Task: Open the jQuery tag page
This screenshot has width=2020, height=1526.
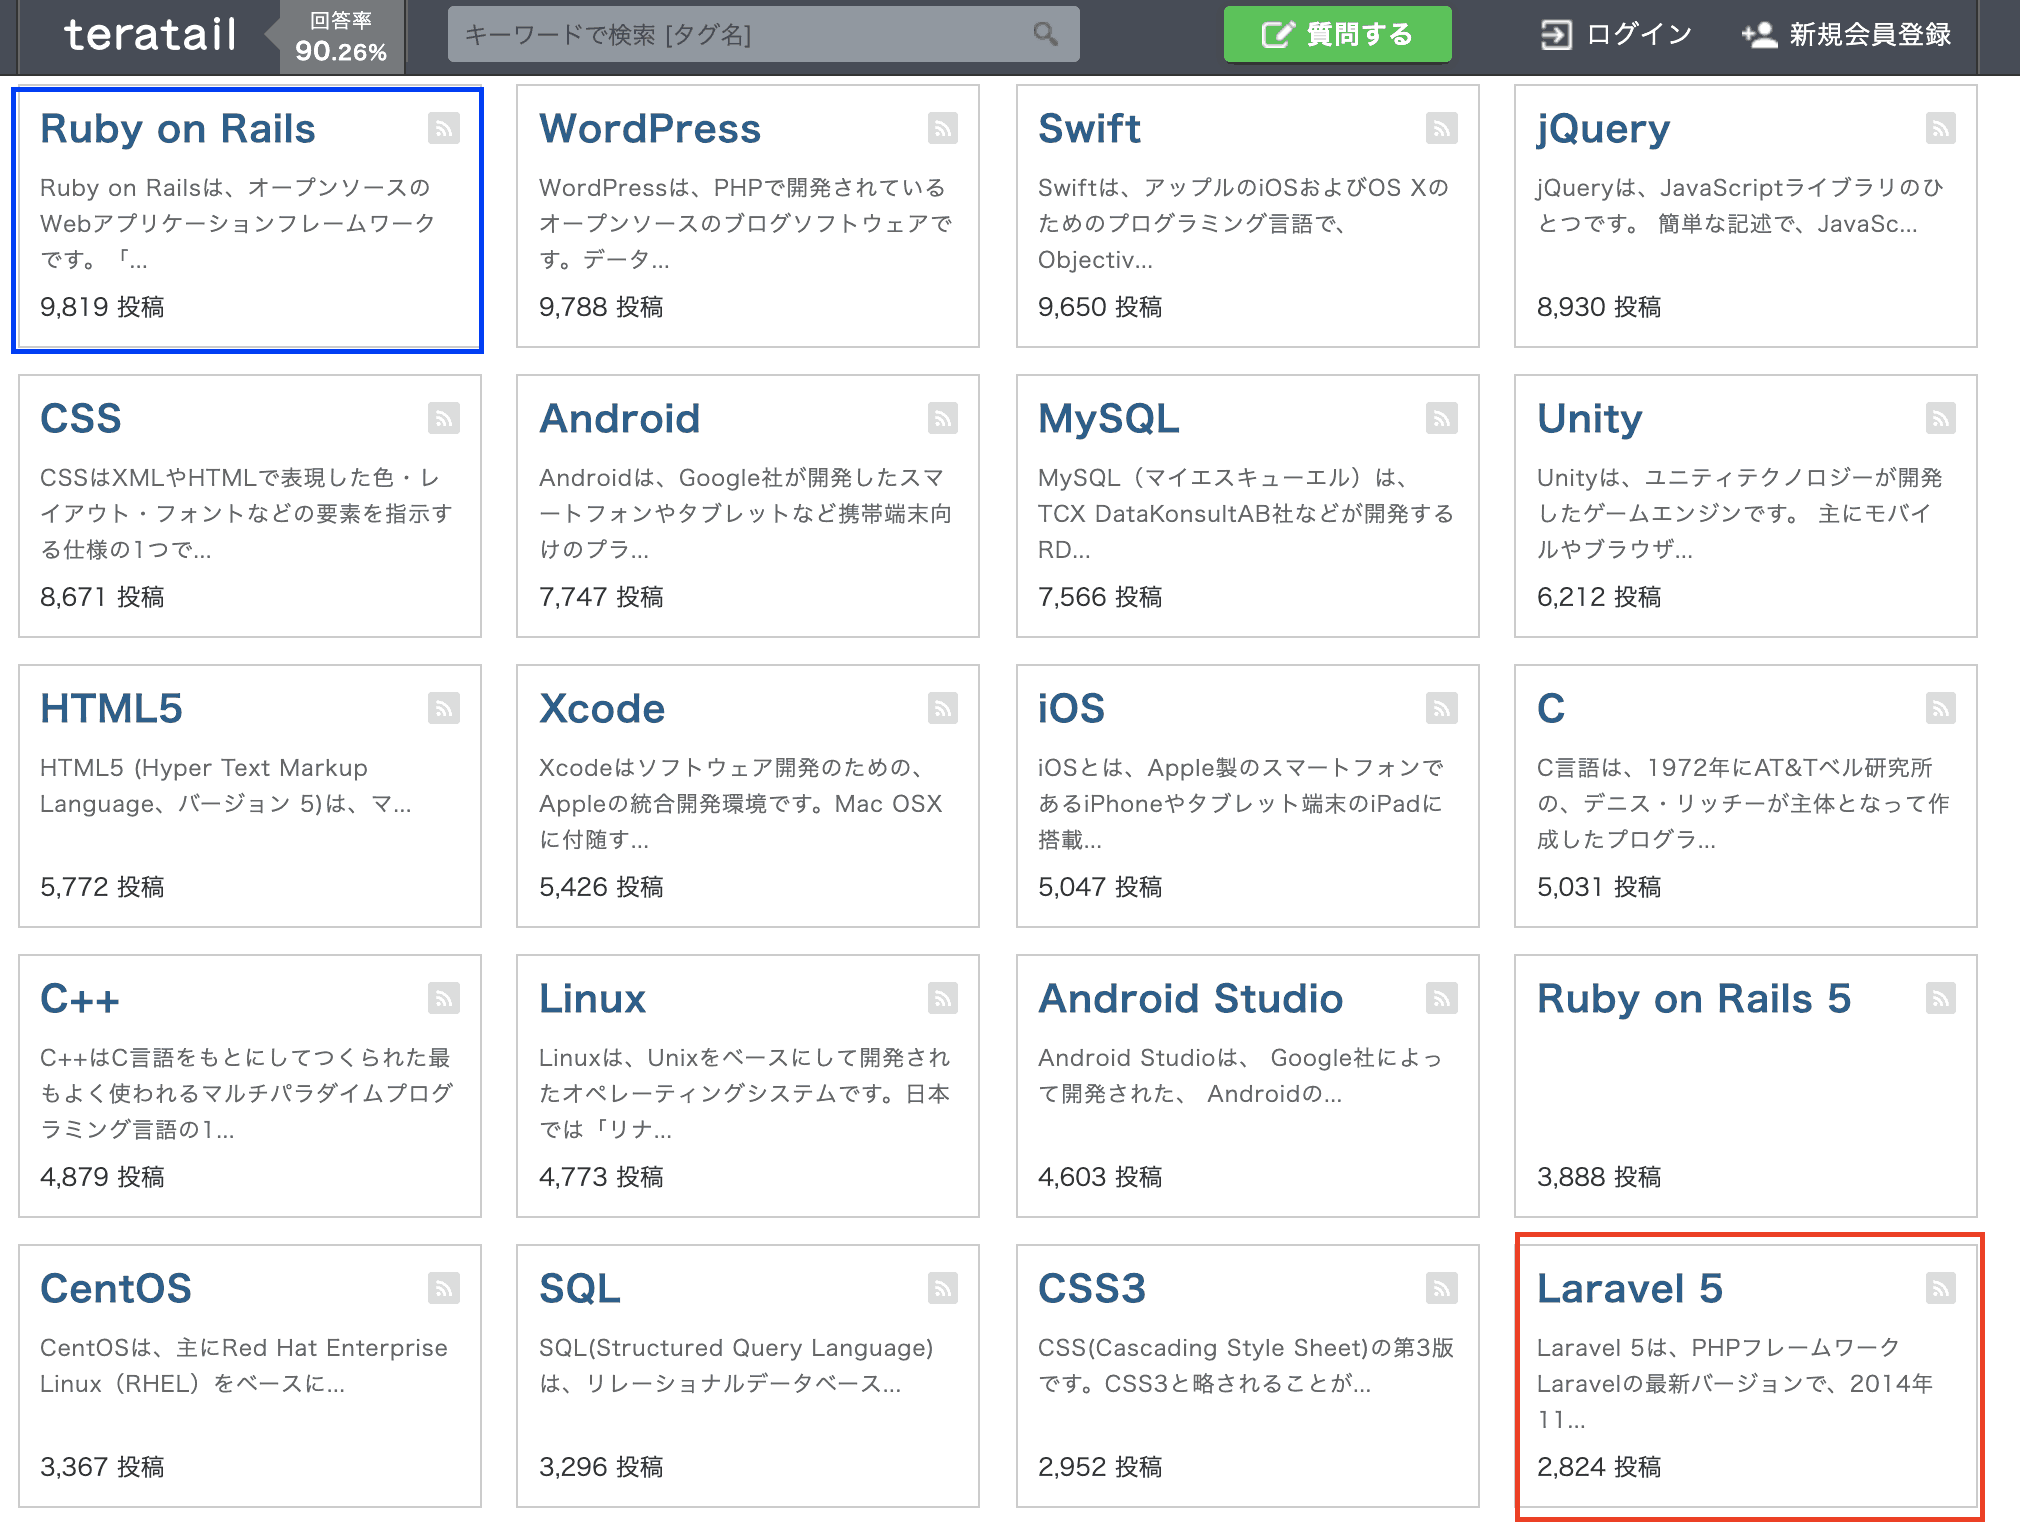Action: coord(1604,130)
